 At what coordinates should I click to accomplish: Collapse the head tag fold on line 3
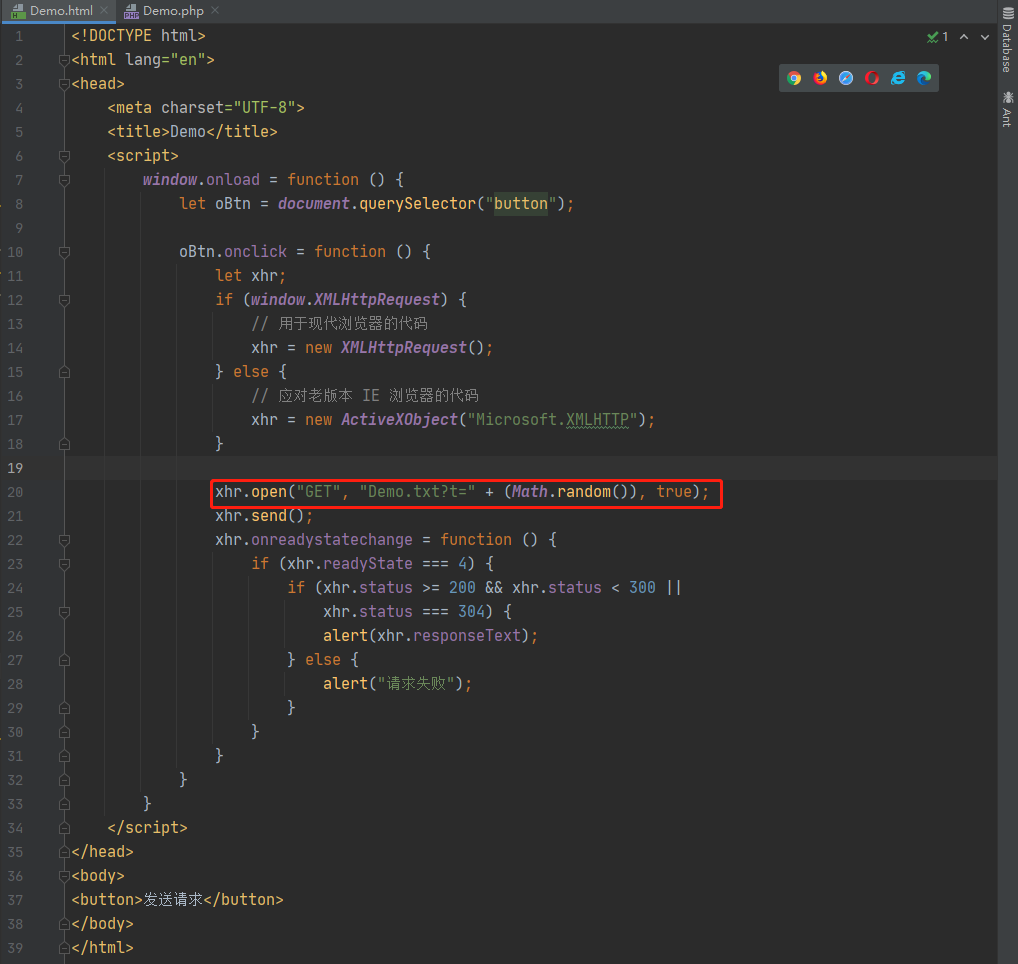(64, 84)
